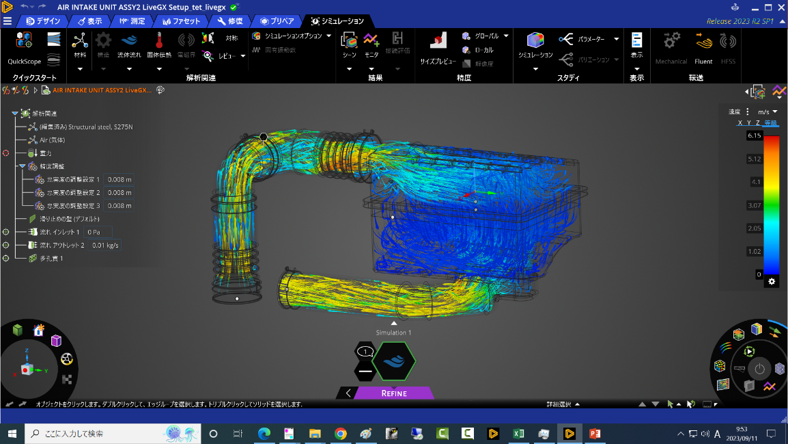Select the Y velocity component in the legend

tap(749, 123)
